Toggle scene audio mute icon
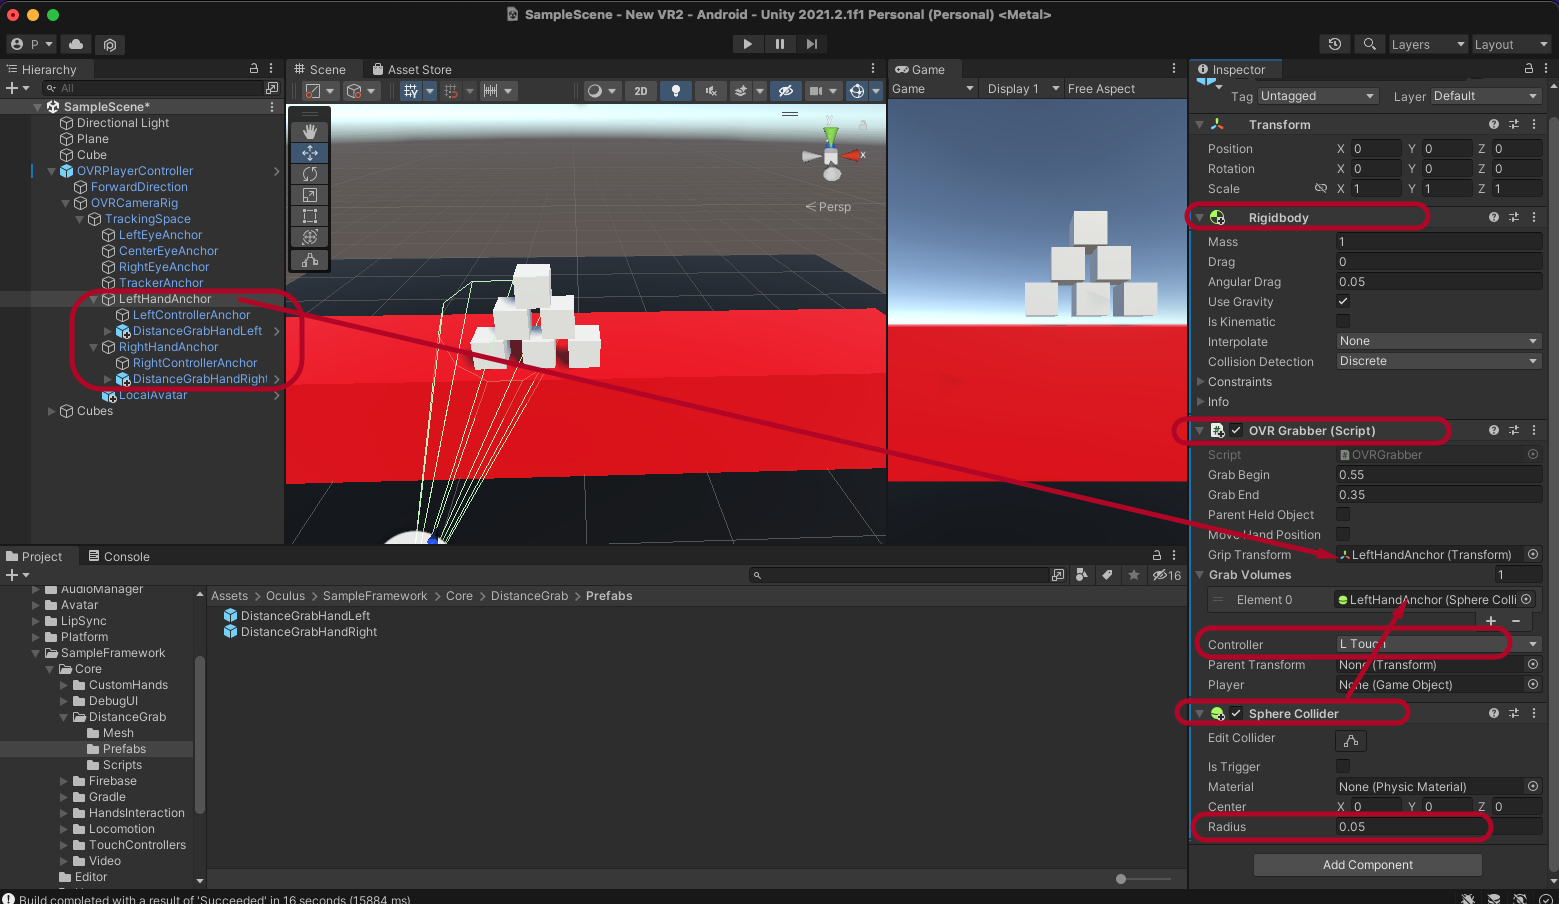Image resolution: width=1559 pixels, height=904 pixels. 711,91
